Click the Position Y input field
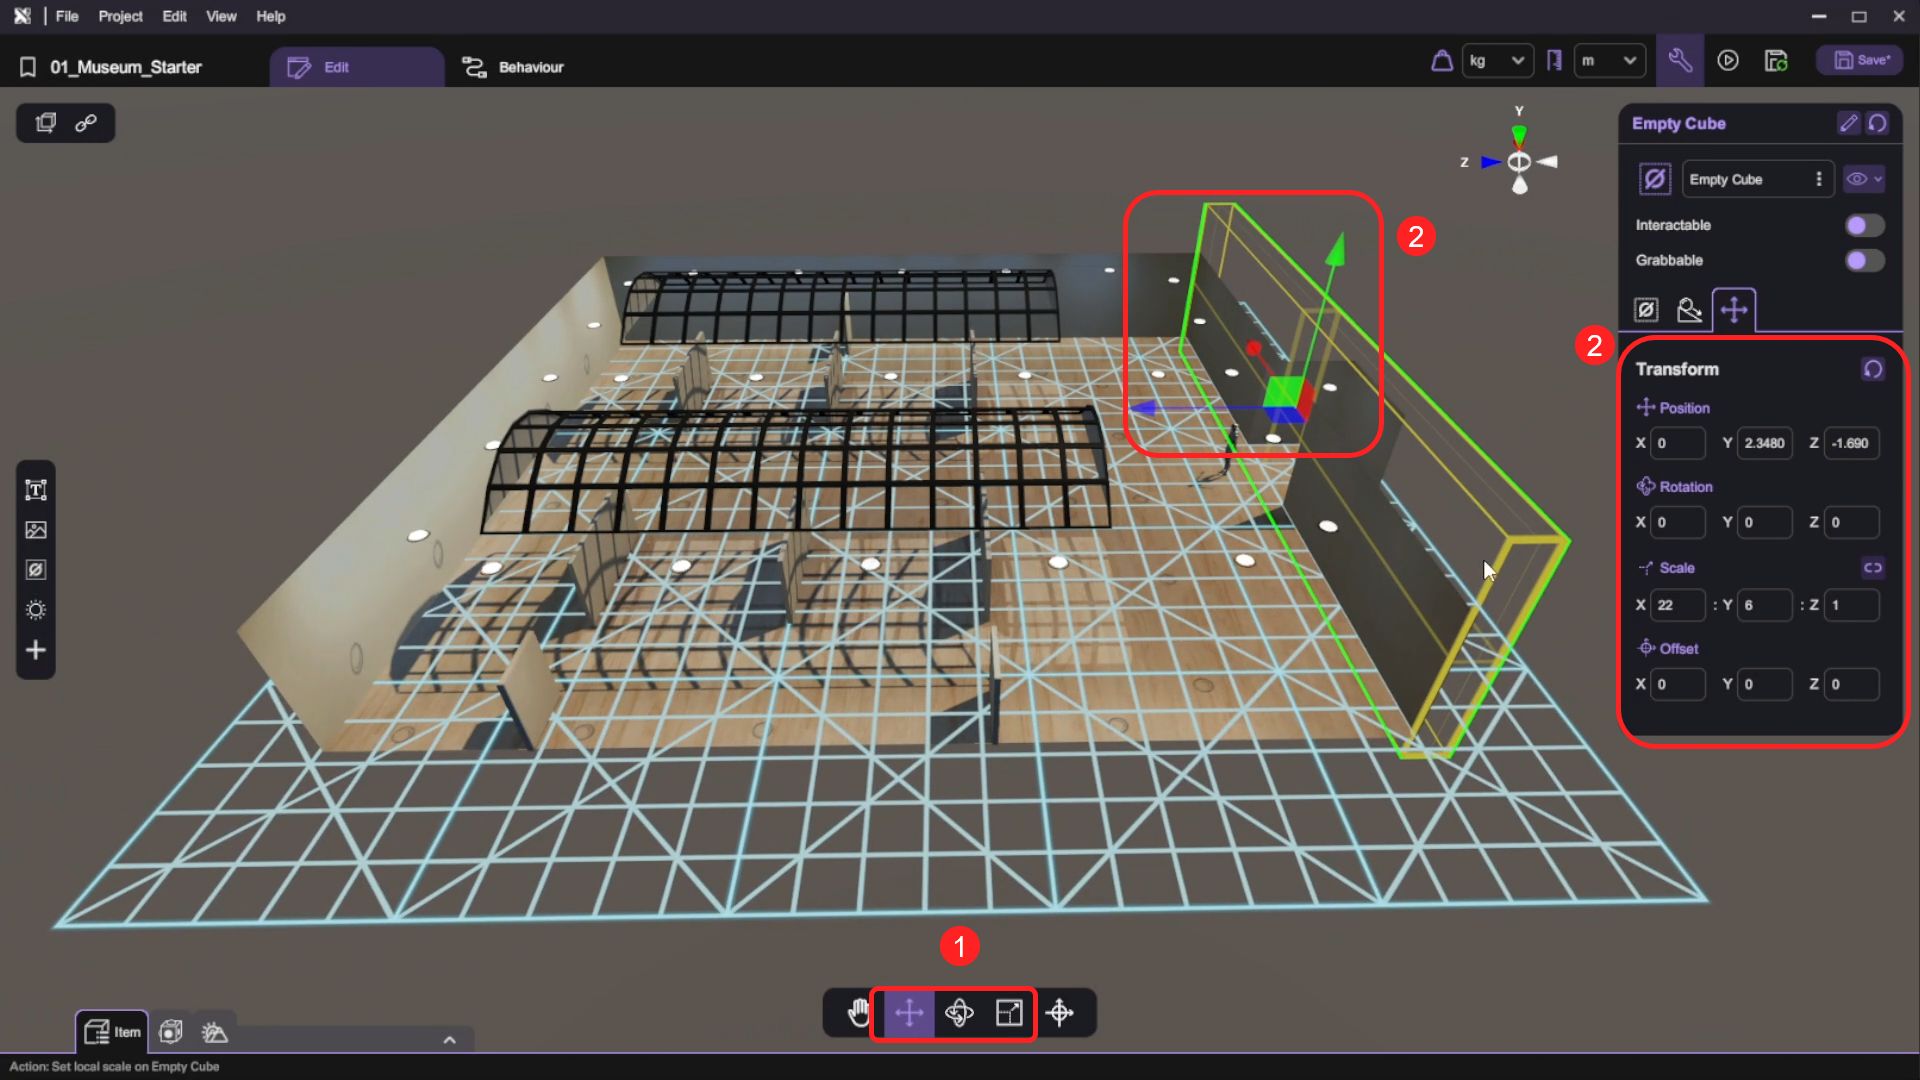Screen dimensions: 1920x1080 [x=1764, y=443]
